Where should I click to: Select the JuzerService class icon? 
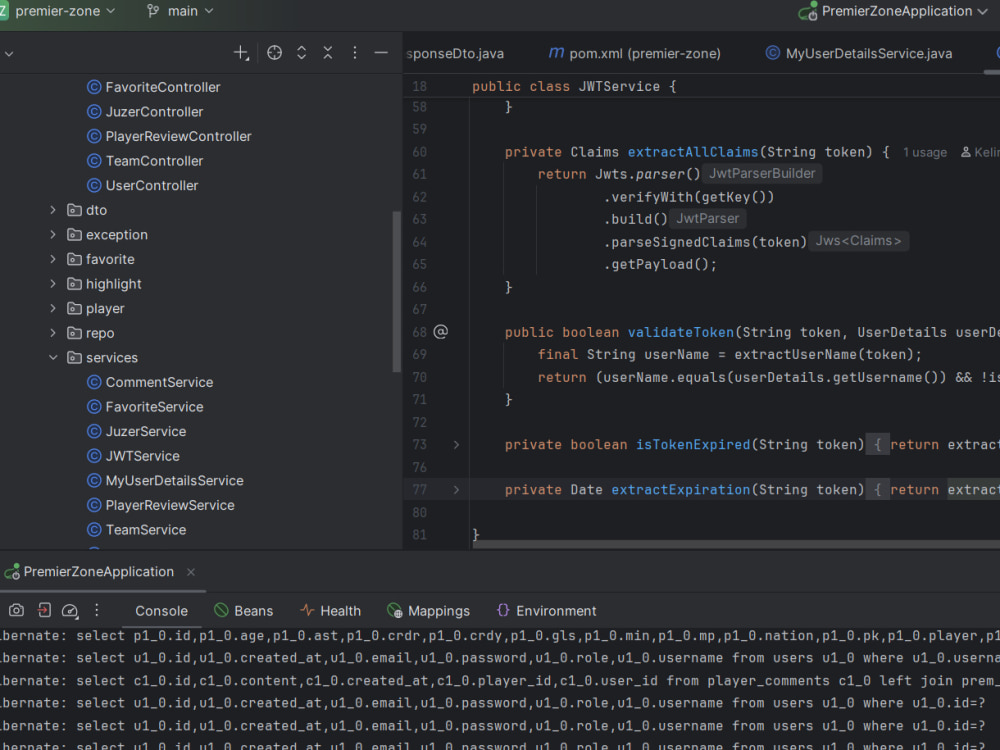click(x=94, y=432)
